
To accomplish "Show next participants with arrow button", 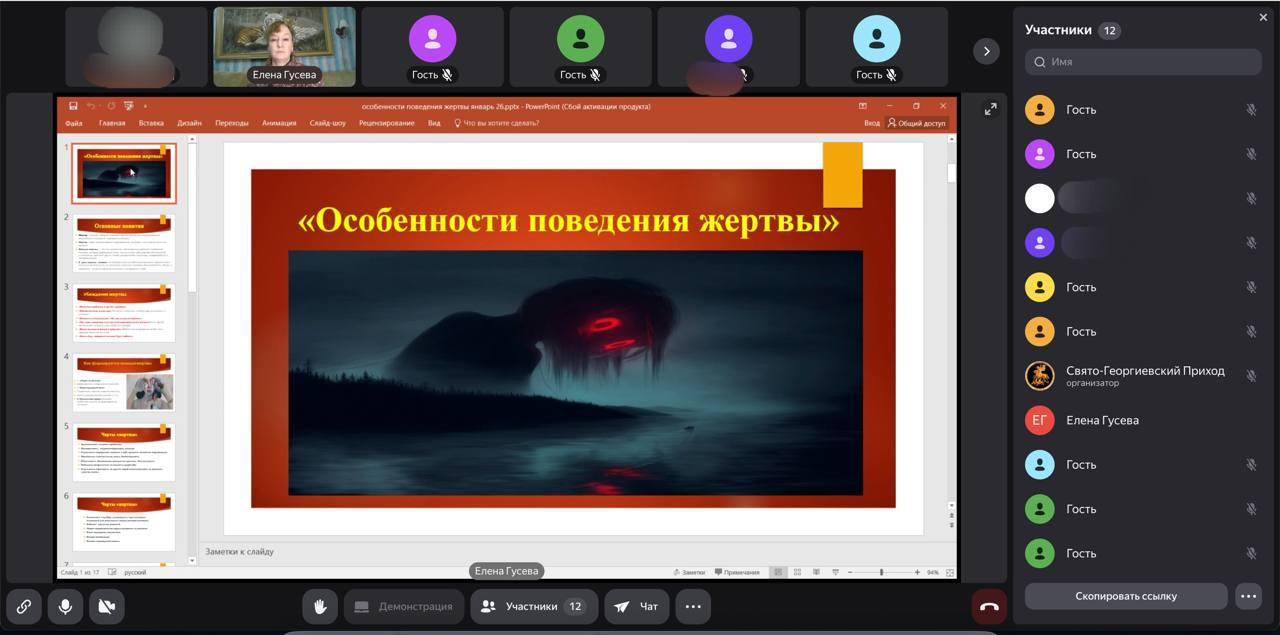I will (986, 51).
